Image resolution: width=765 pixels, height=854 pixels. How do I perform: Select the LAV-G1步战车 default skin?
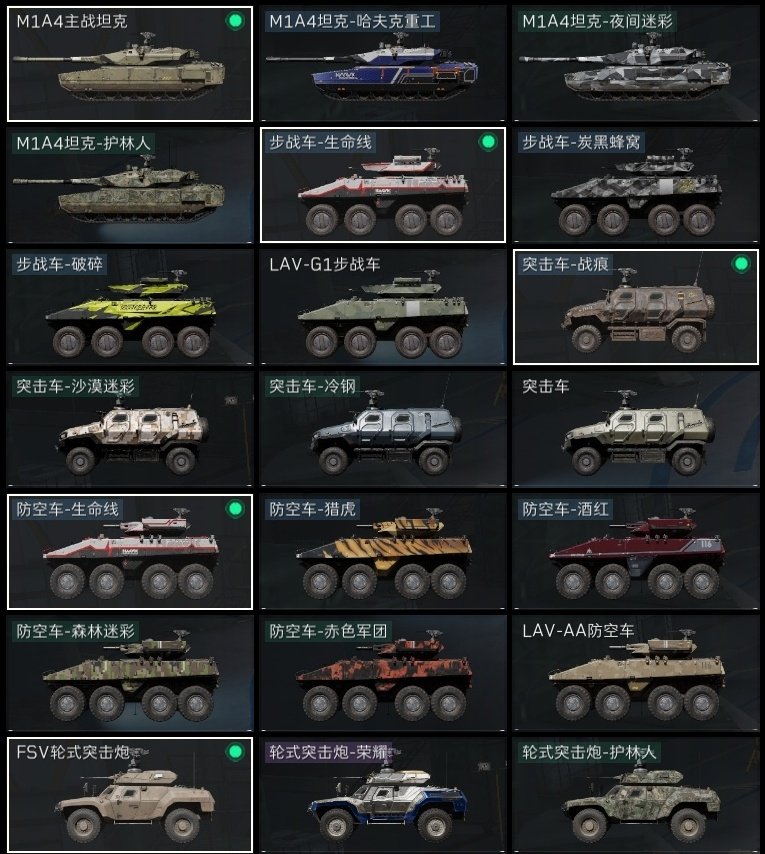(x=383, y=307)
